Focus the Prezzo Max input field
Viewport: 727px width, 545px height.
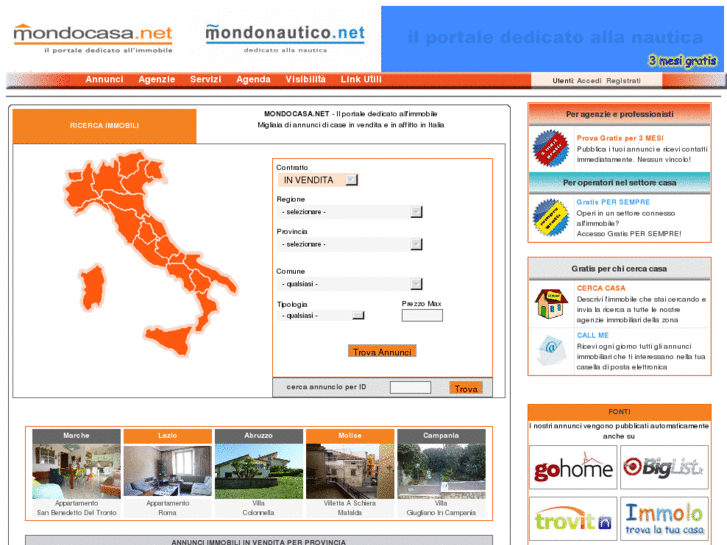point(422,315)
